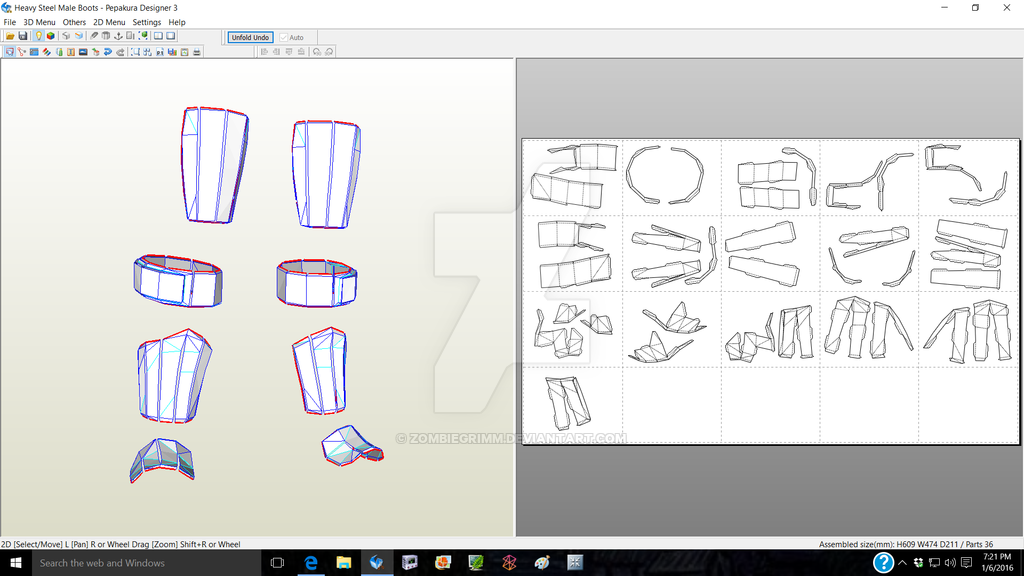Open the Action Center notification icon
This screenshot has width=1024, height=576.
click(x=967, y=562)
